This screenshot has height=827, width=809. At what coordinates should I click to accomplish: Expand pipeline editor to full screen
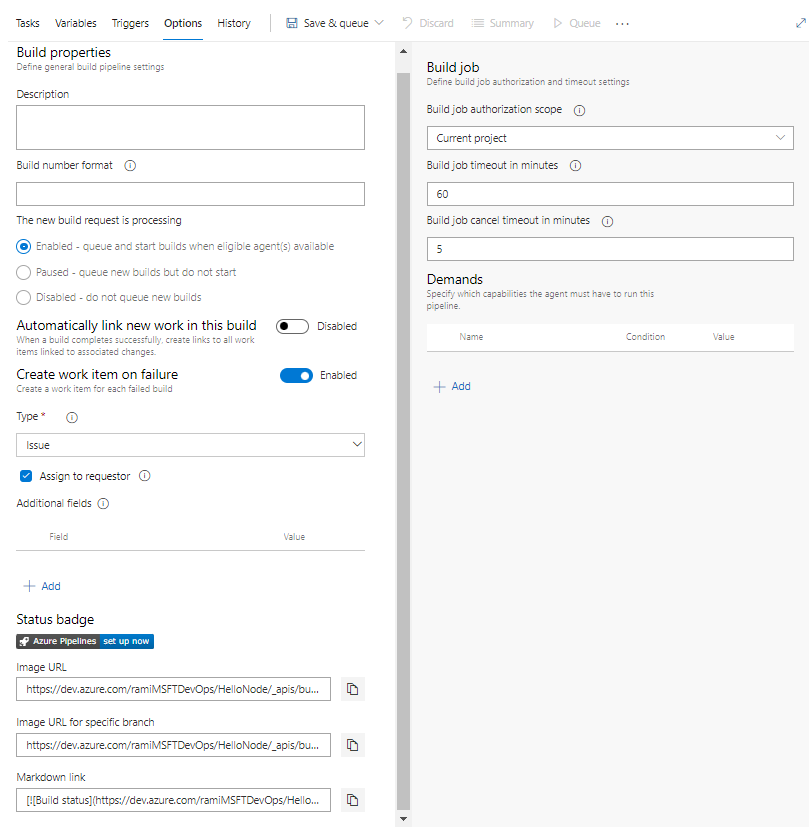pos(801,23)
